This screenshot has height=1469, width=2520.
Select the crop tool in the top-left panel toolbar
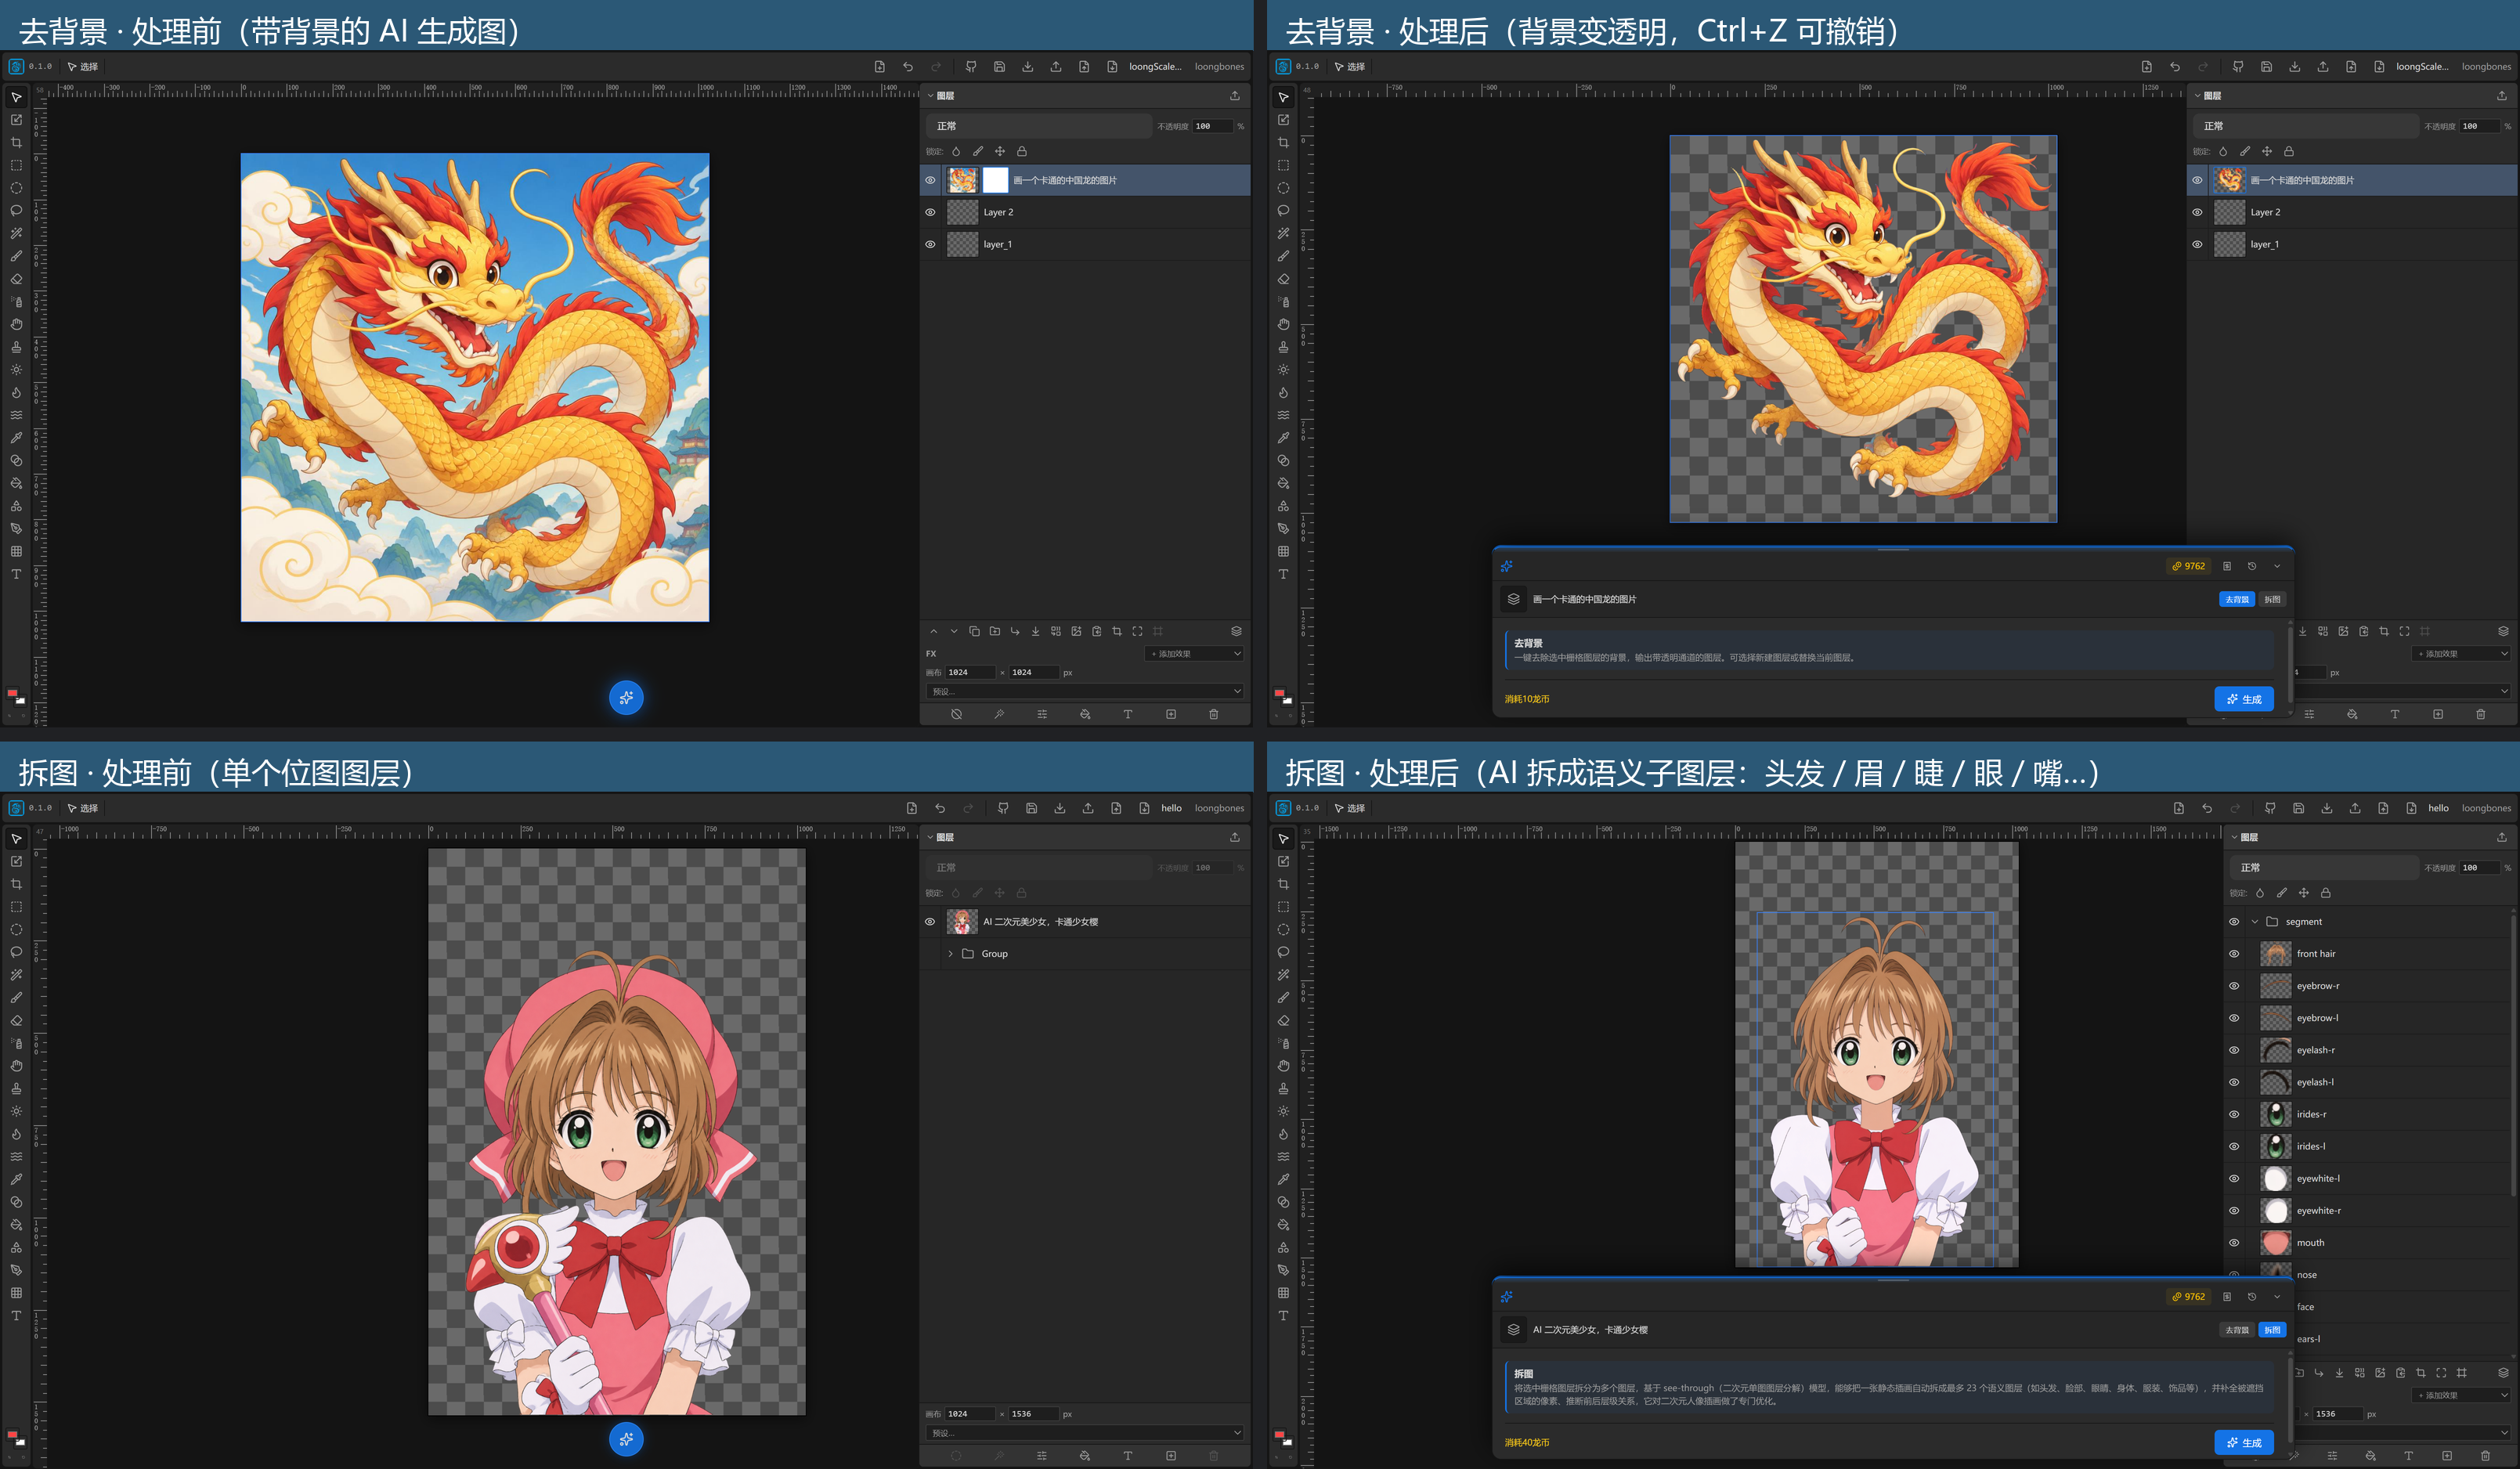tap(16, 142)
